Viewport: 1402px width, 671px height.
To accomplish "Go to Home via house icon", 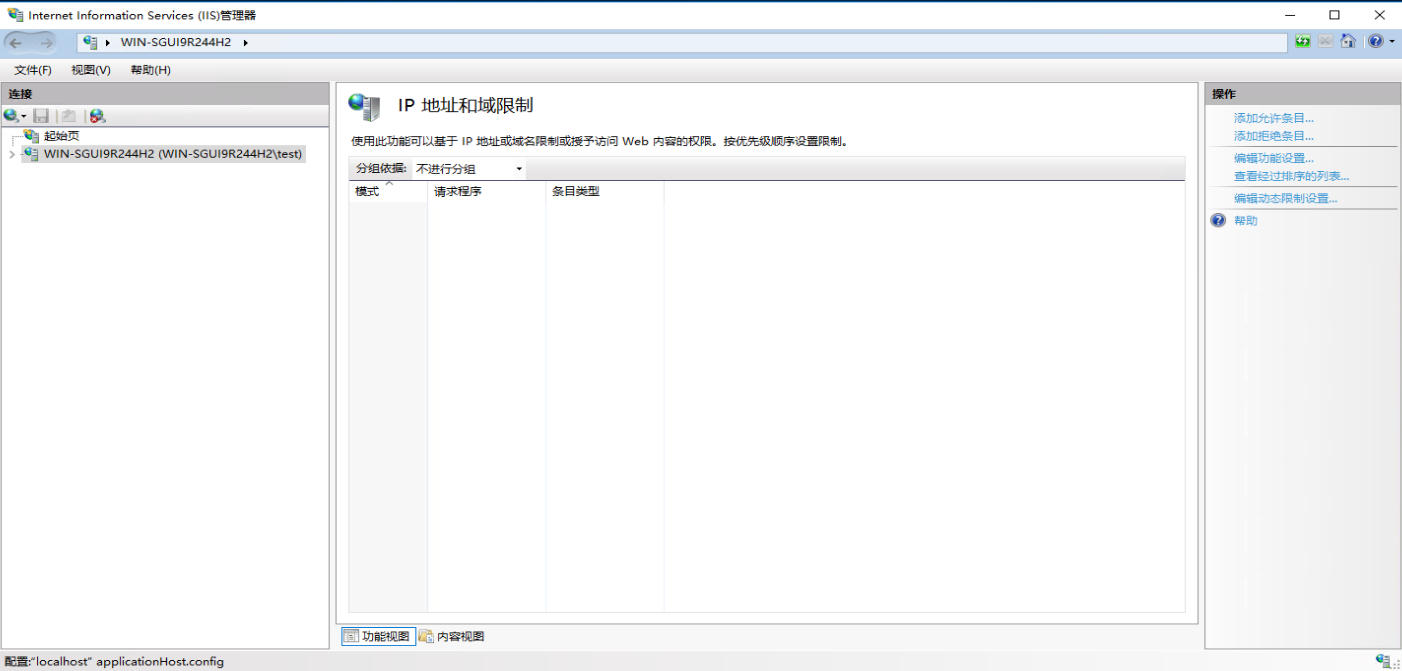I will click(1348, 41).
